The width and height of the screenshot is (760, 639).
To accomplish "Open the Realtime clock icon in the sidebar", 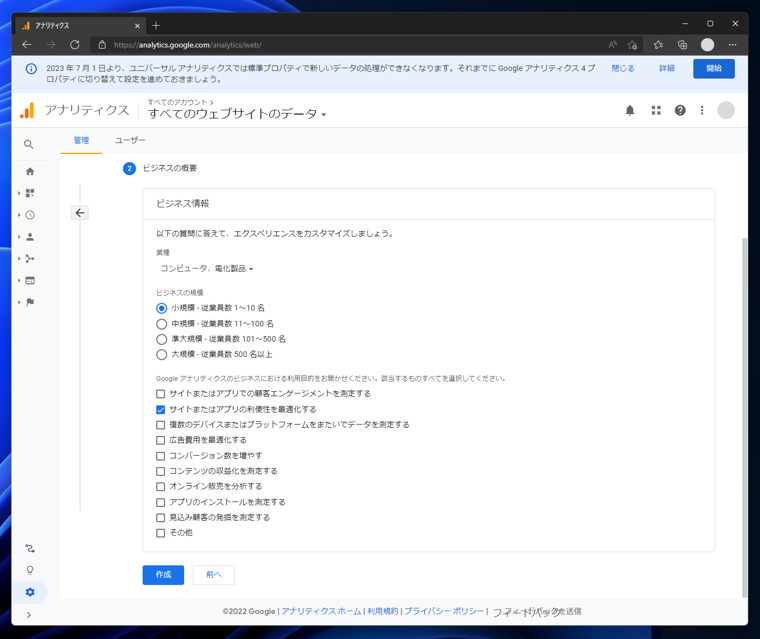I will (x=30, y=215).
